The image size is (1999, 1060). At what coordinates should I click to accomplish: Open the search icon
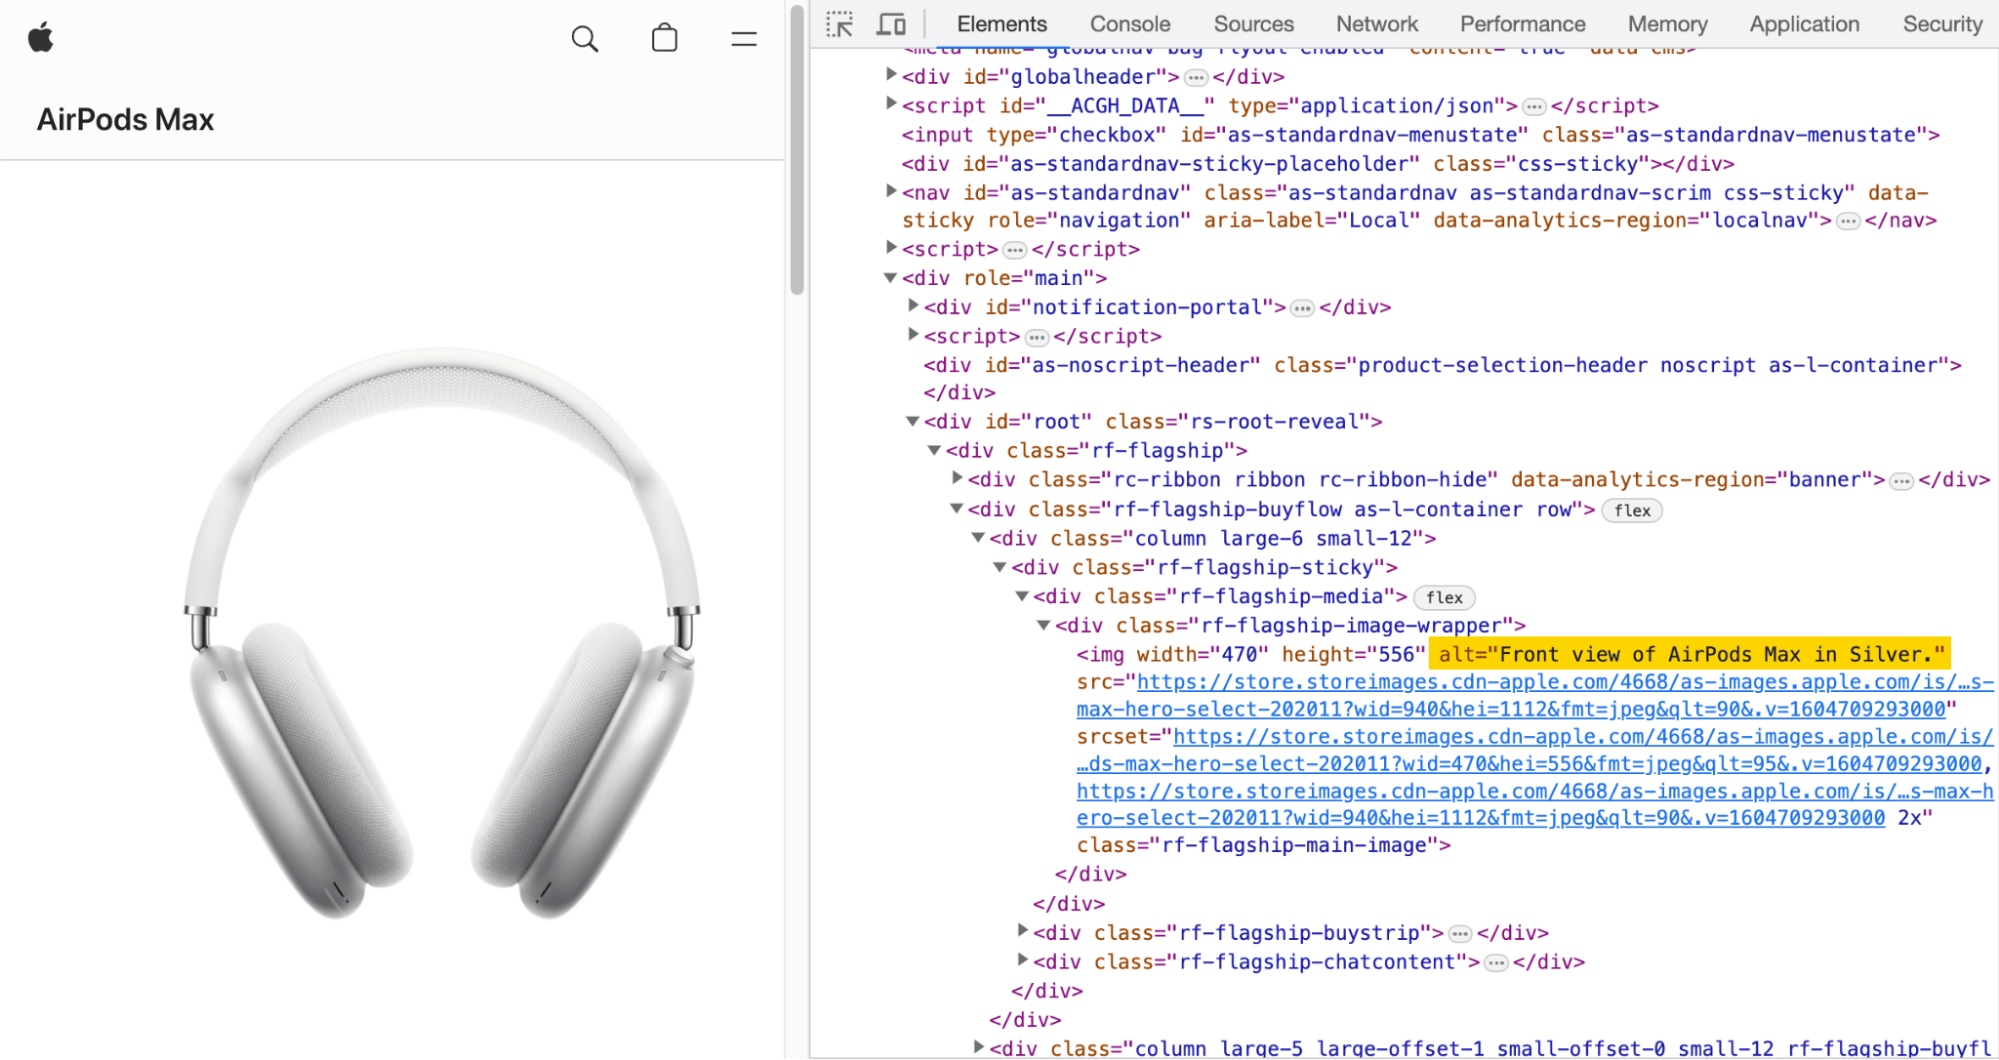(585, 37)
